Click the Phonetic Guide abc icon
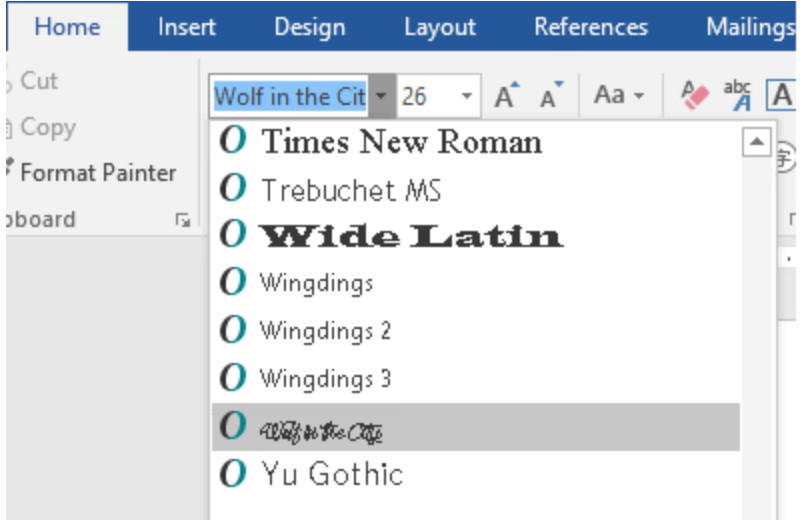This screenshot has width=800, height=520. [x=737, y=95]
